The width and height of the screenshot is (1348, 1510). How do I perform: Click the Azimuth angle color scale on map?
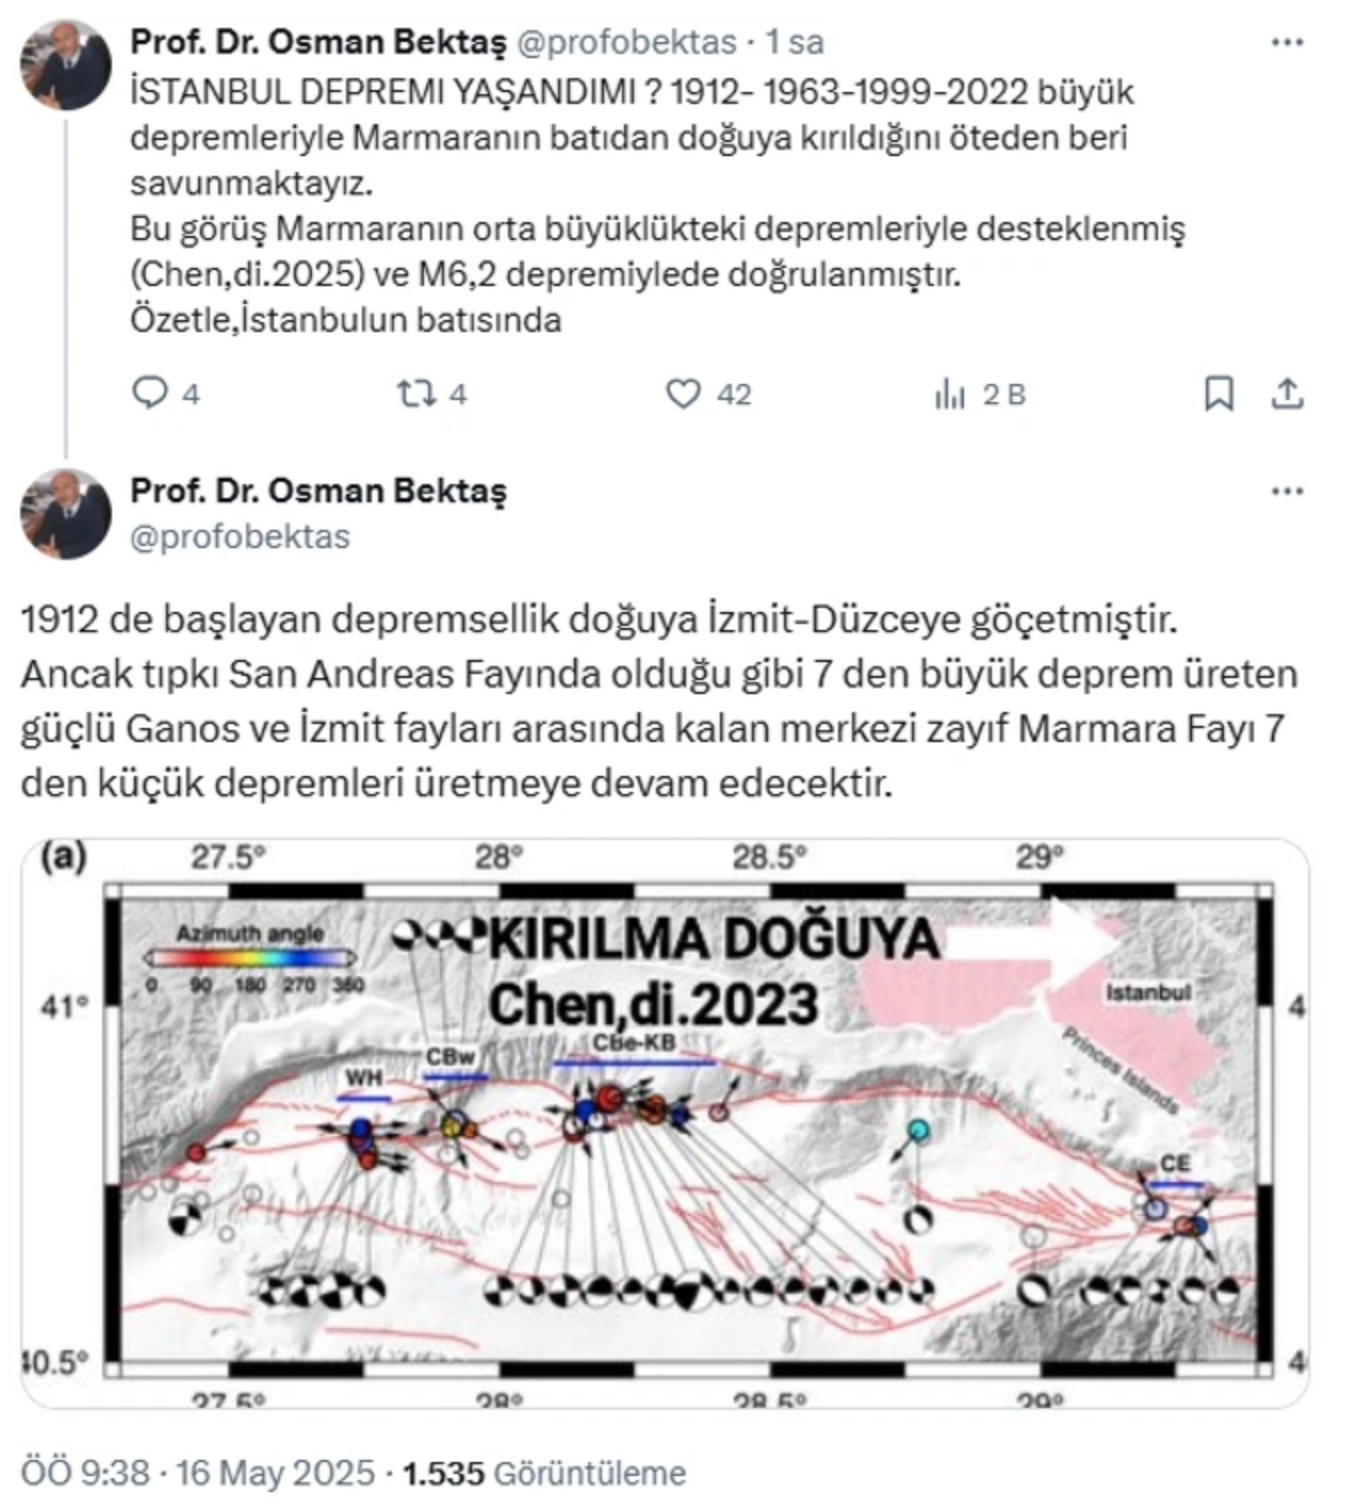[x=250, y=960]
